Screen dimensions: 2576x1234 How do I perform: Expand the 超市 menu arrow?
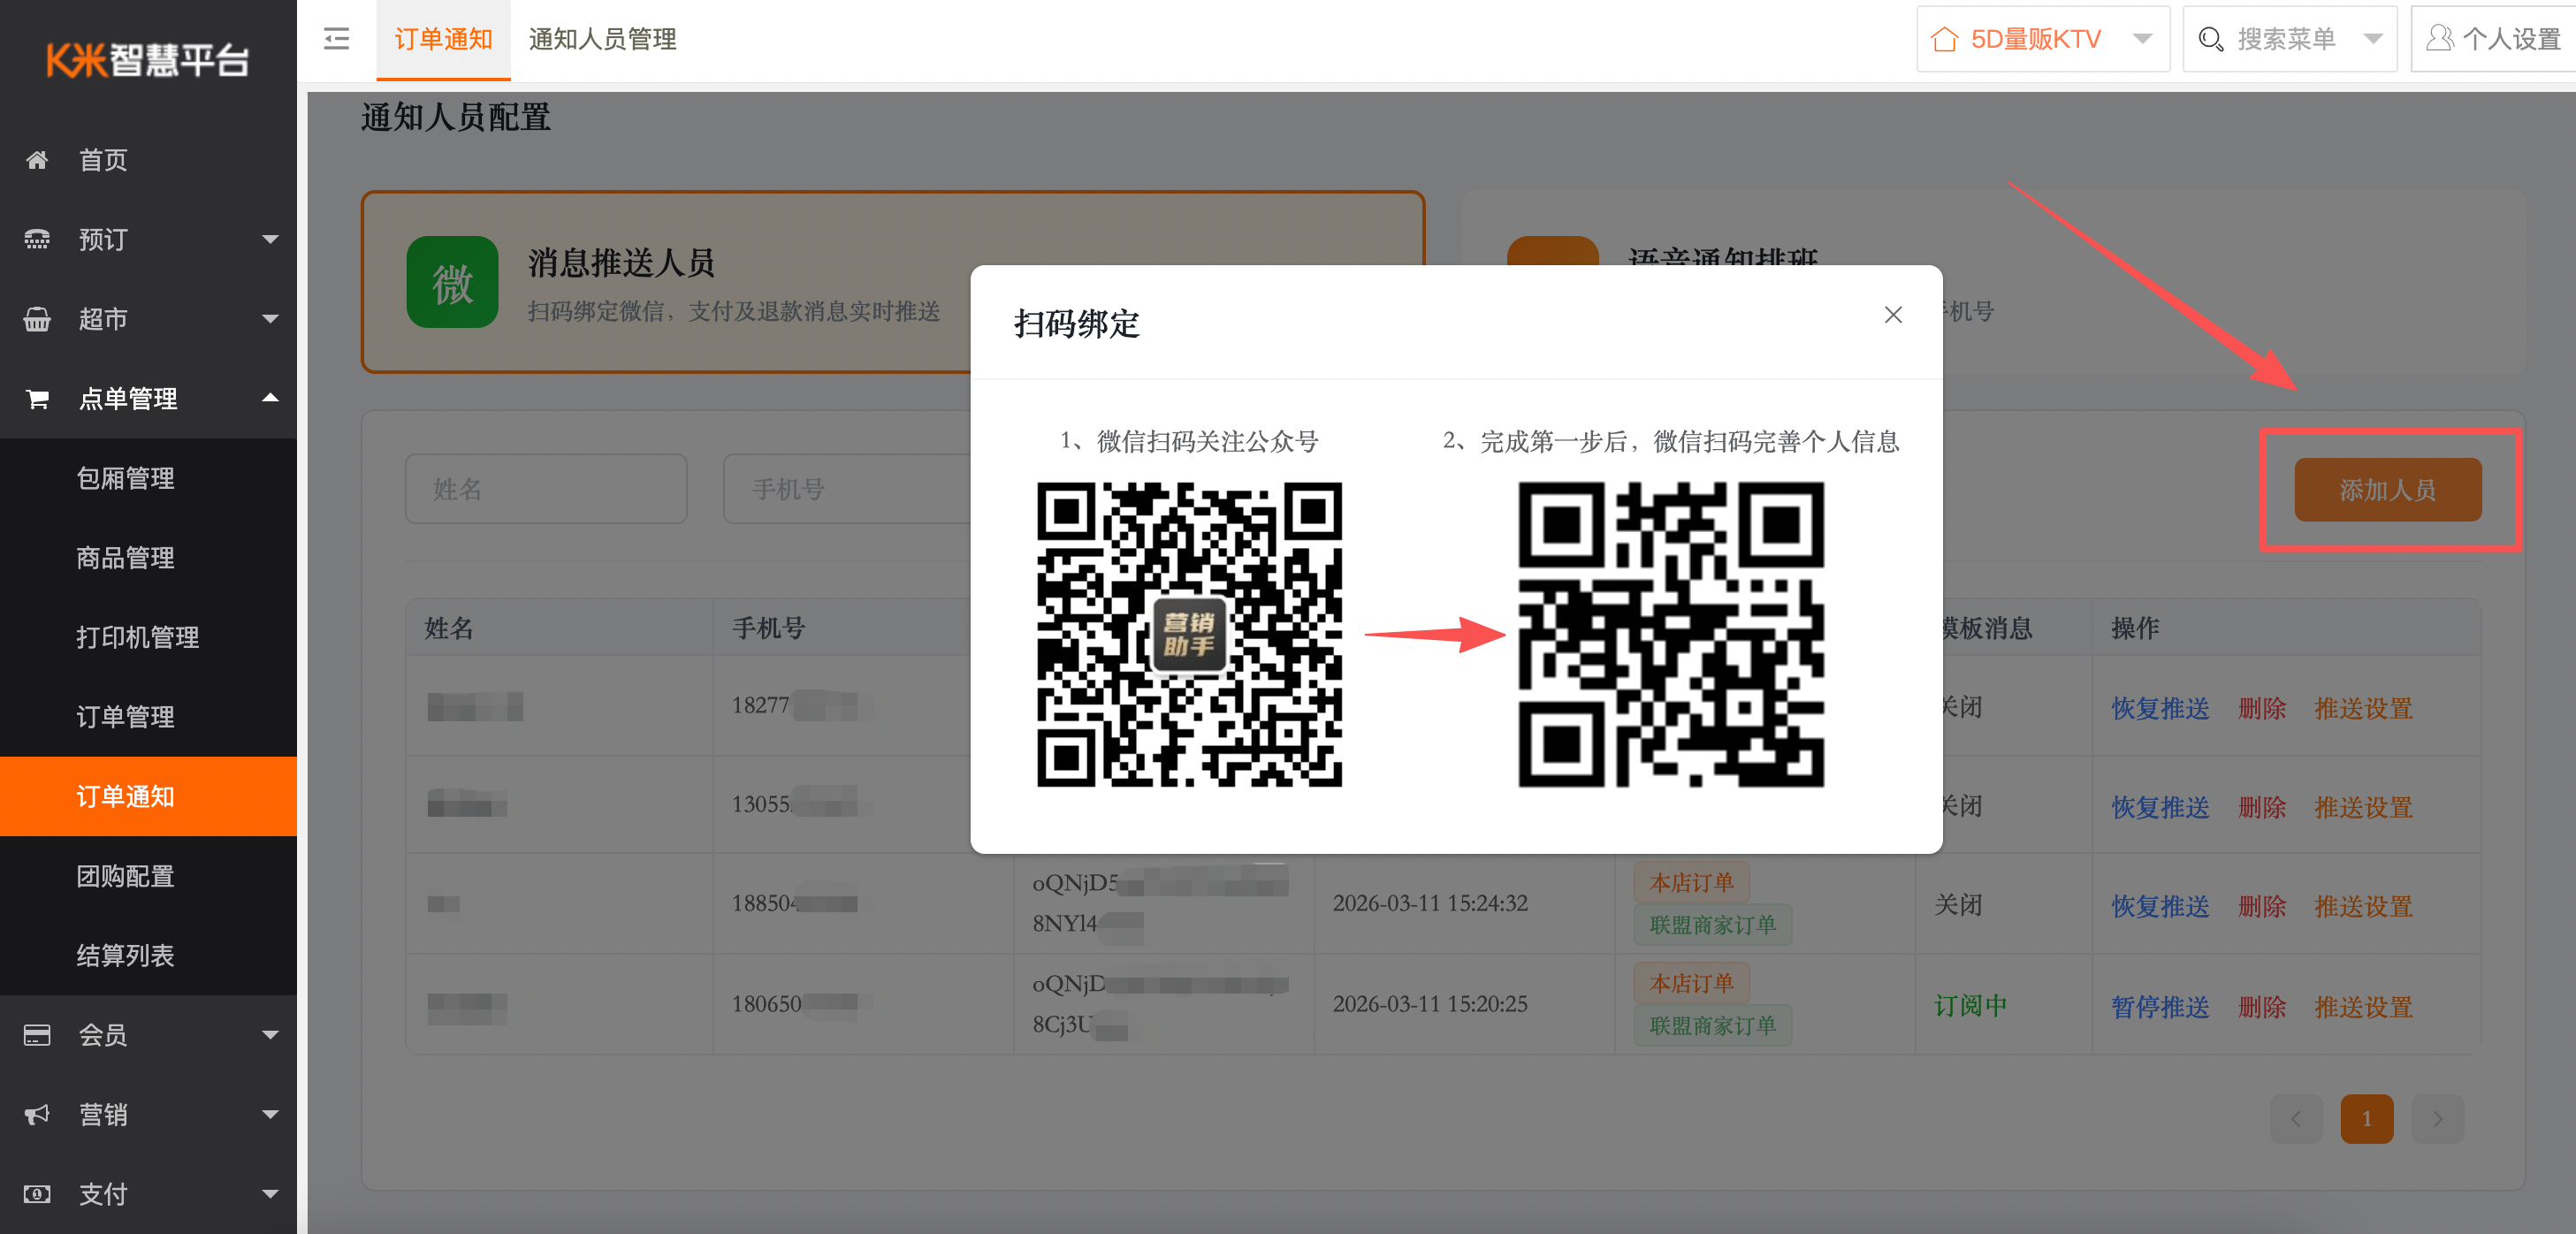(270, 319)
